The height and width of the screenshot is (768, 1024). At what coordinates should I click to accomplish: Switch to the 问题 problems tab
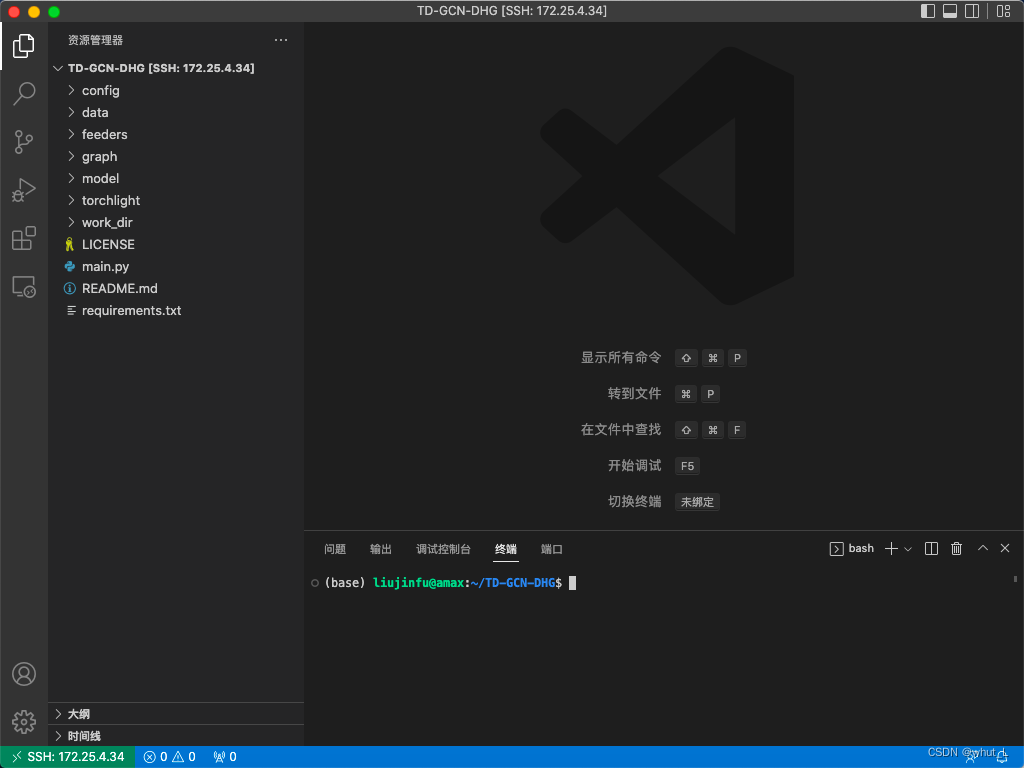point(335,549)
